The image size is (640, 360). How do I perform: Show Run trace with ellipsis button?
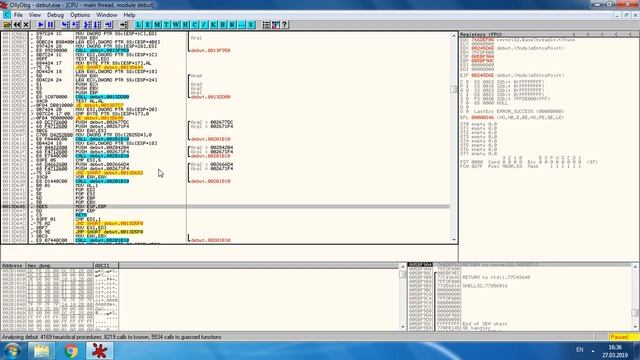[x=242, y=25]
